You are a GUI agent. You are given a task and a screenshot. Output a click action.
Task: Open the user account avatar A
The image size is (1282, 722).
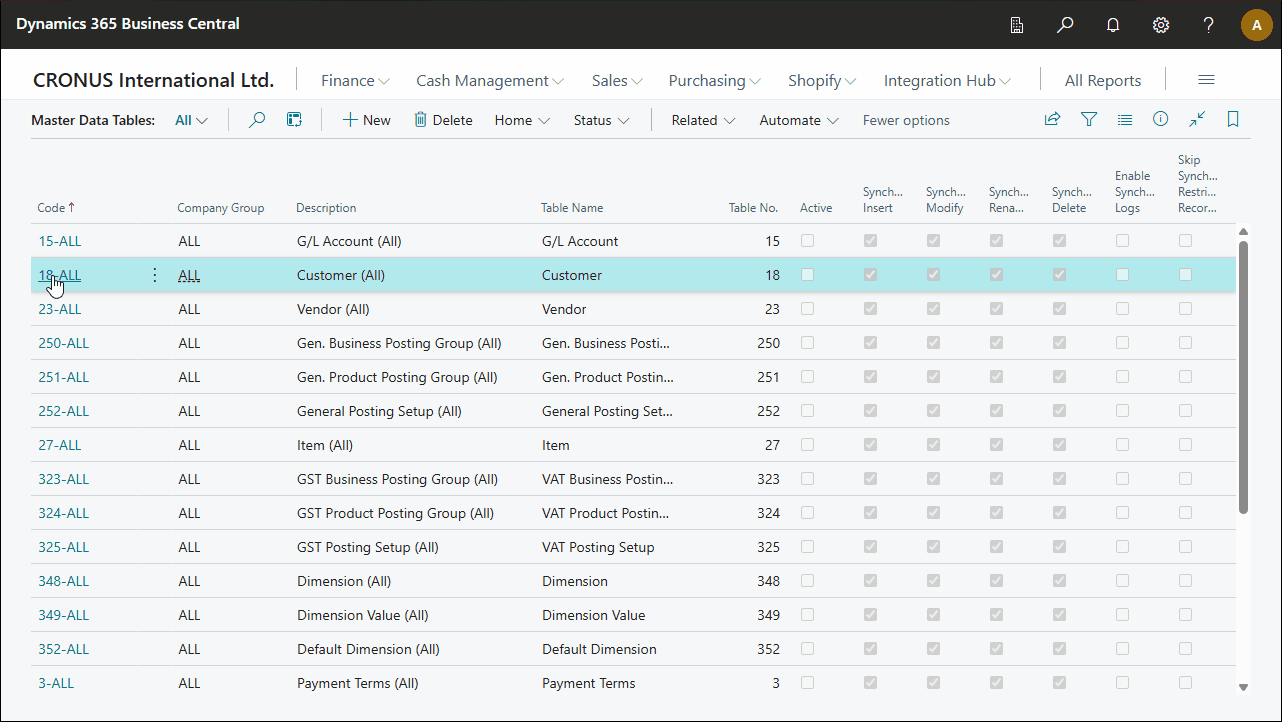click(x=1257, y=24)
